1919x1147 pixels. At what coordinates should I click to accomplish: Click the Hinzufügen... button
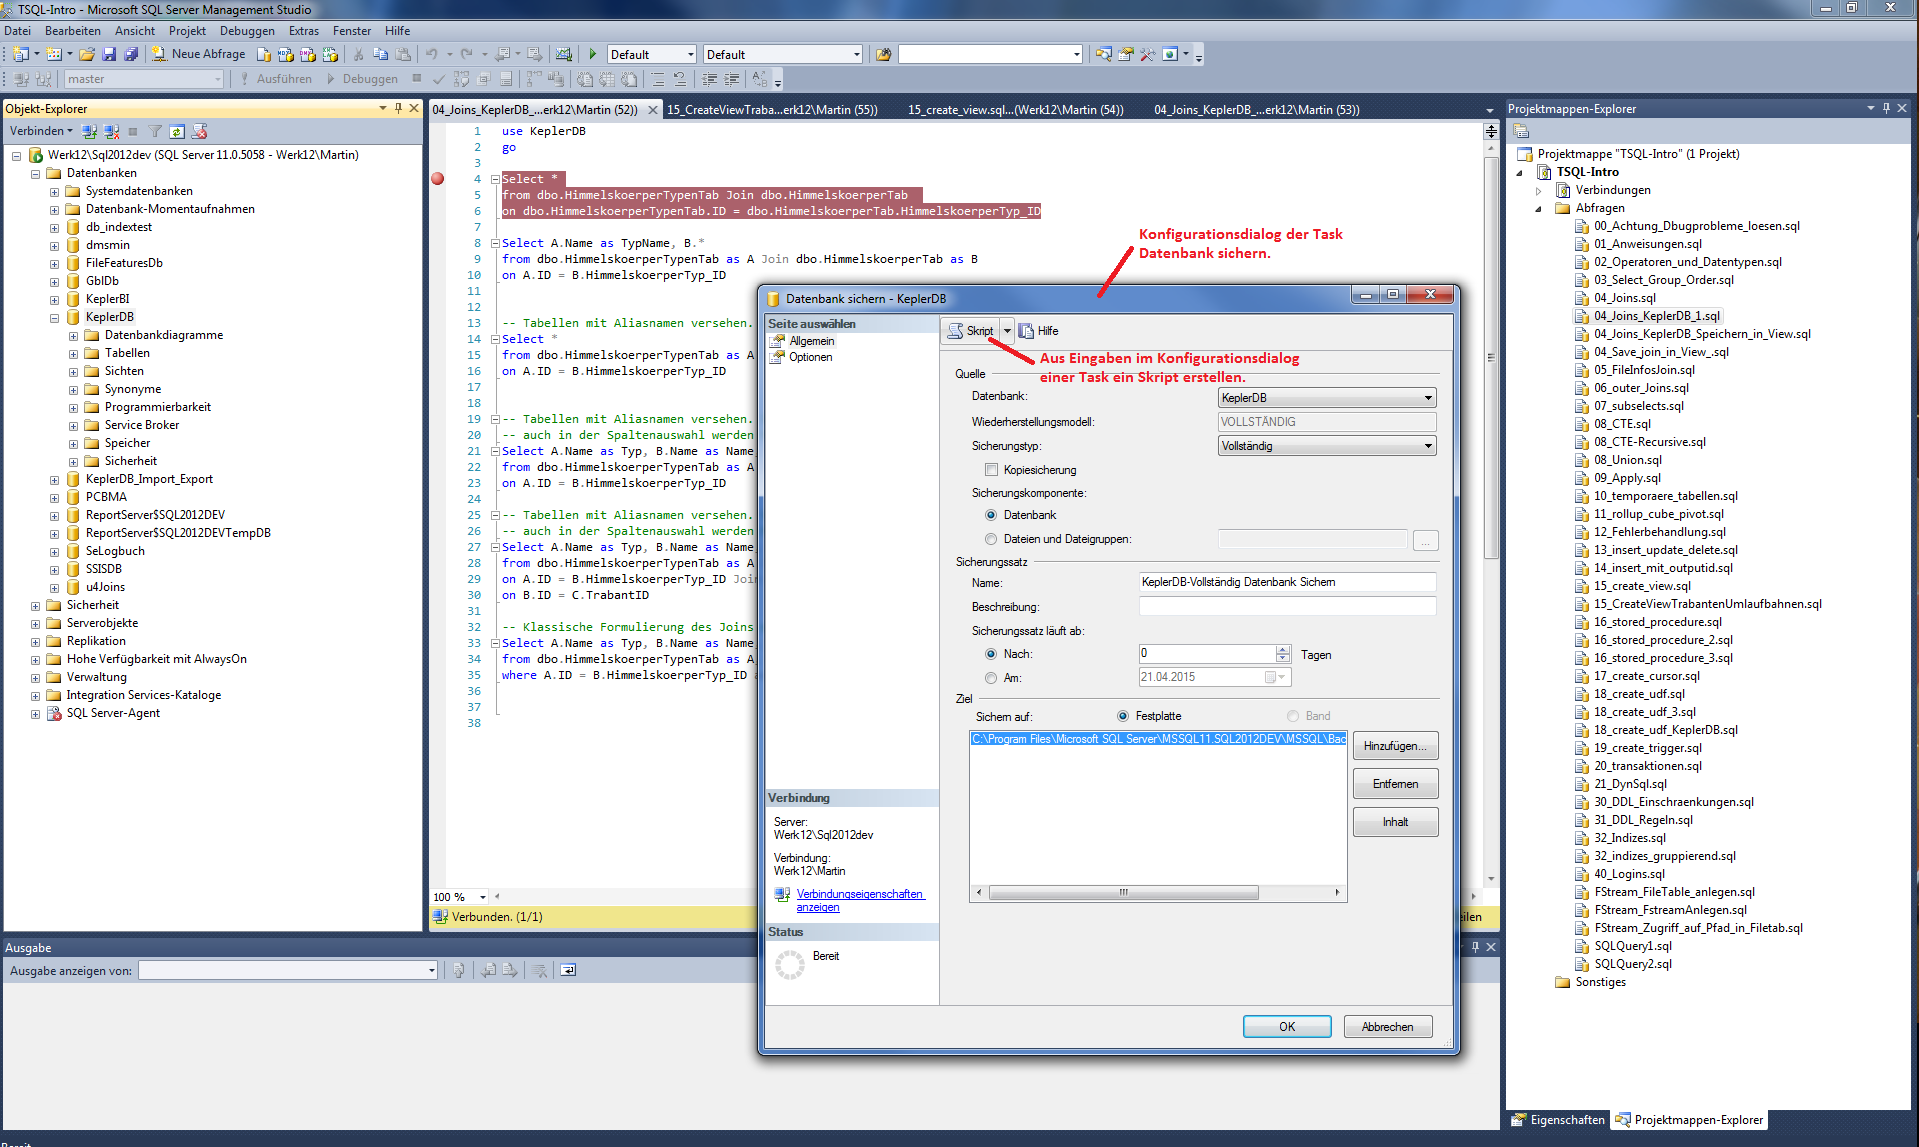click(x=1395, y=746)
